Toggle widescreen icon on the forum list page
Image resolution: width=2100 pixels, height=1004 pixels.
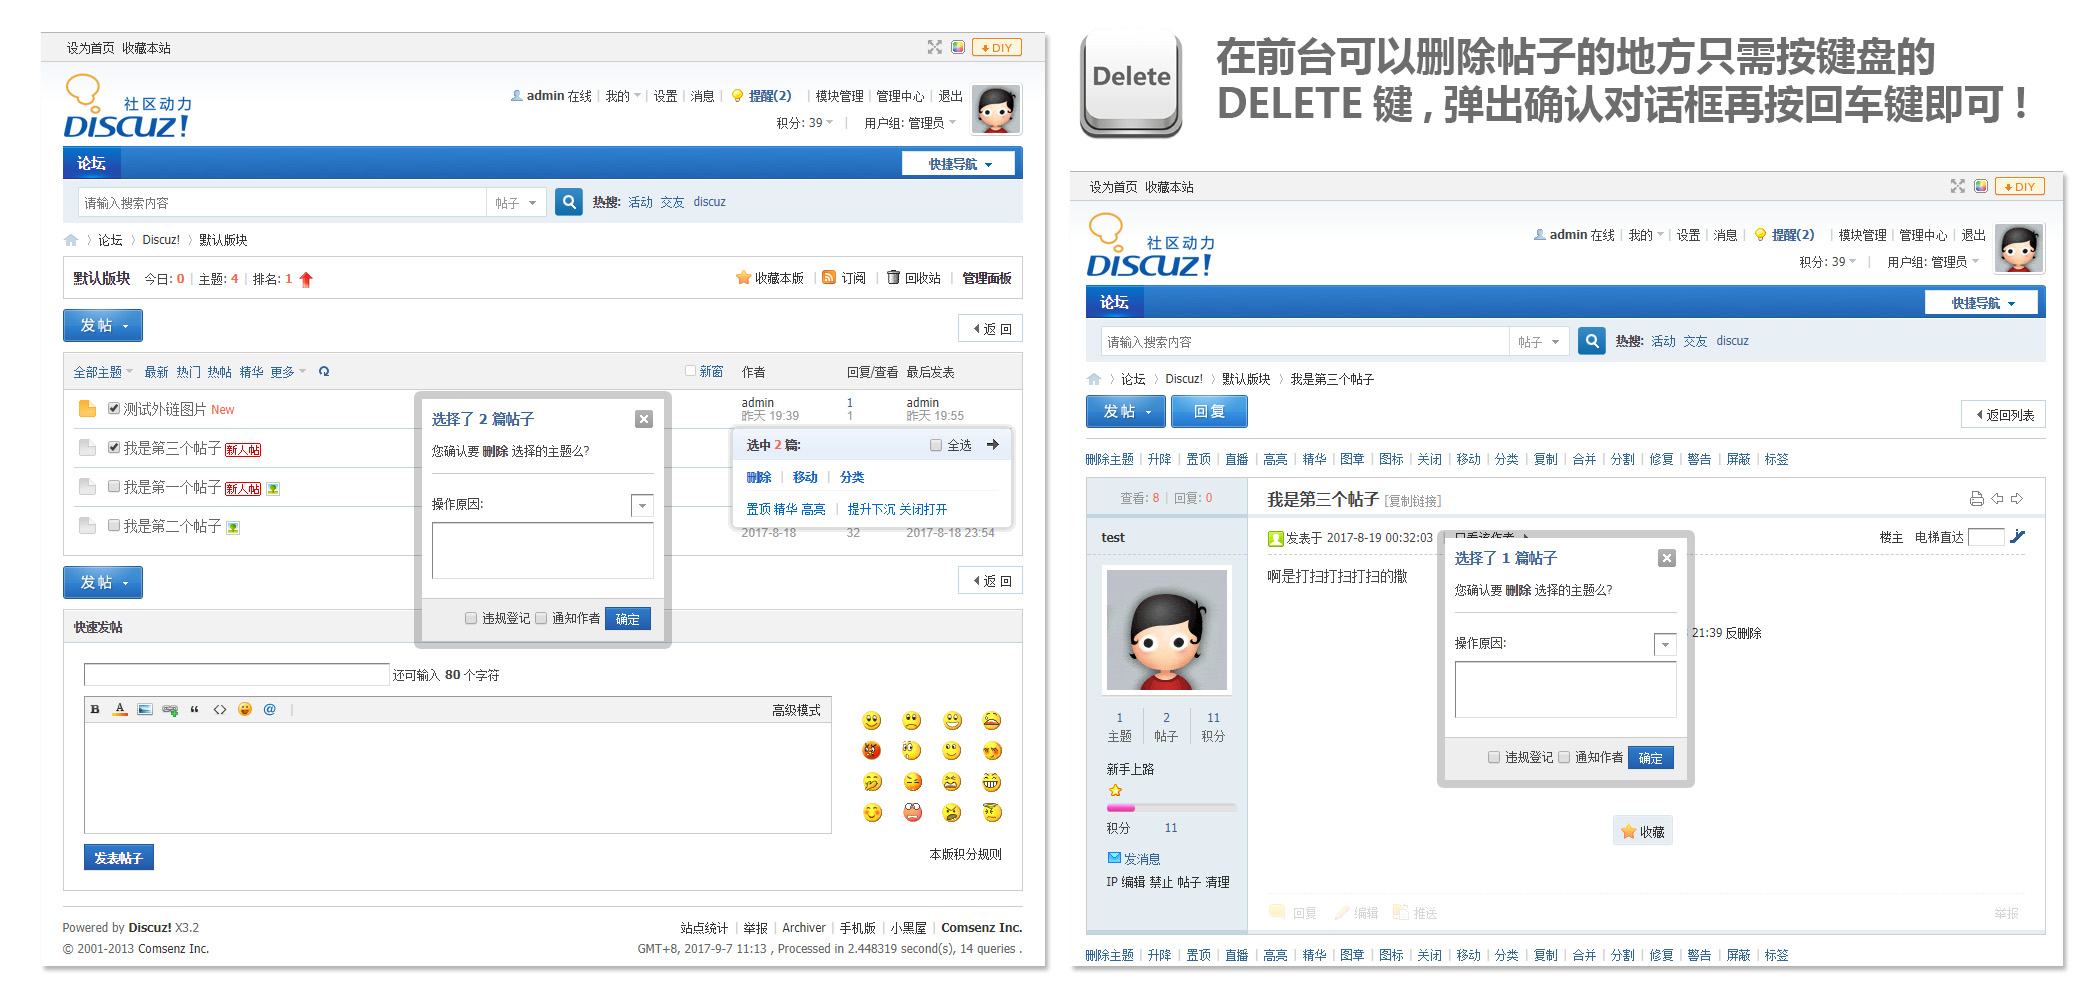934,47
